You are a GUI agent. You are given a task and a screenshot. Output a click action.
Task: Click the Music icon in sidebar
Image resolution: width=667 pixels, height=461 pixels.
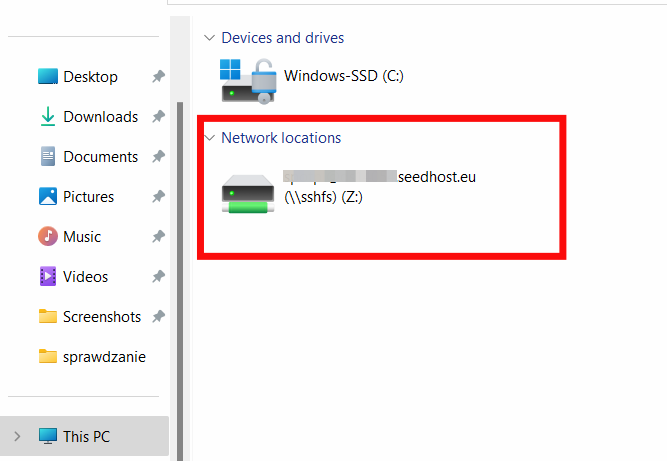click(48, 237)
